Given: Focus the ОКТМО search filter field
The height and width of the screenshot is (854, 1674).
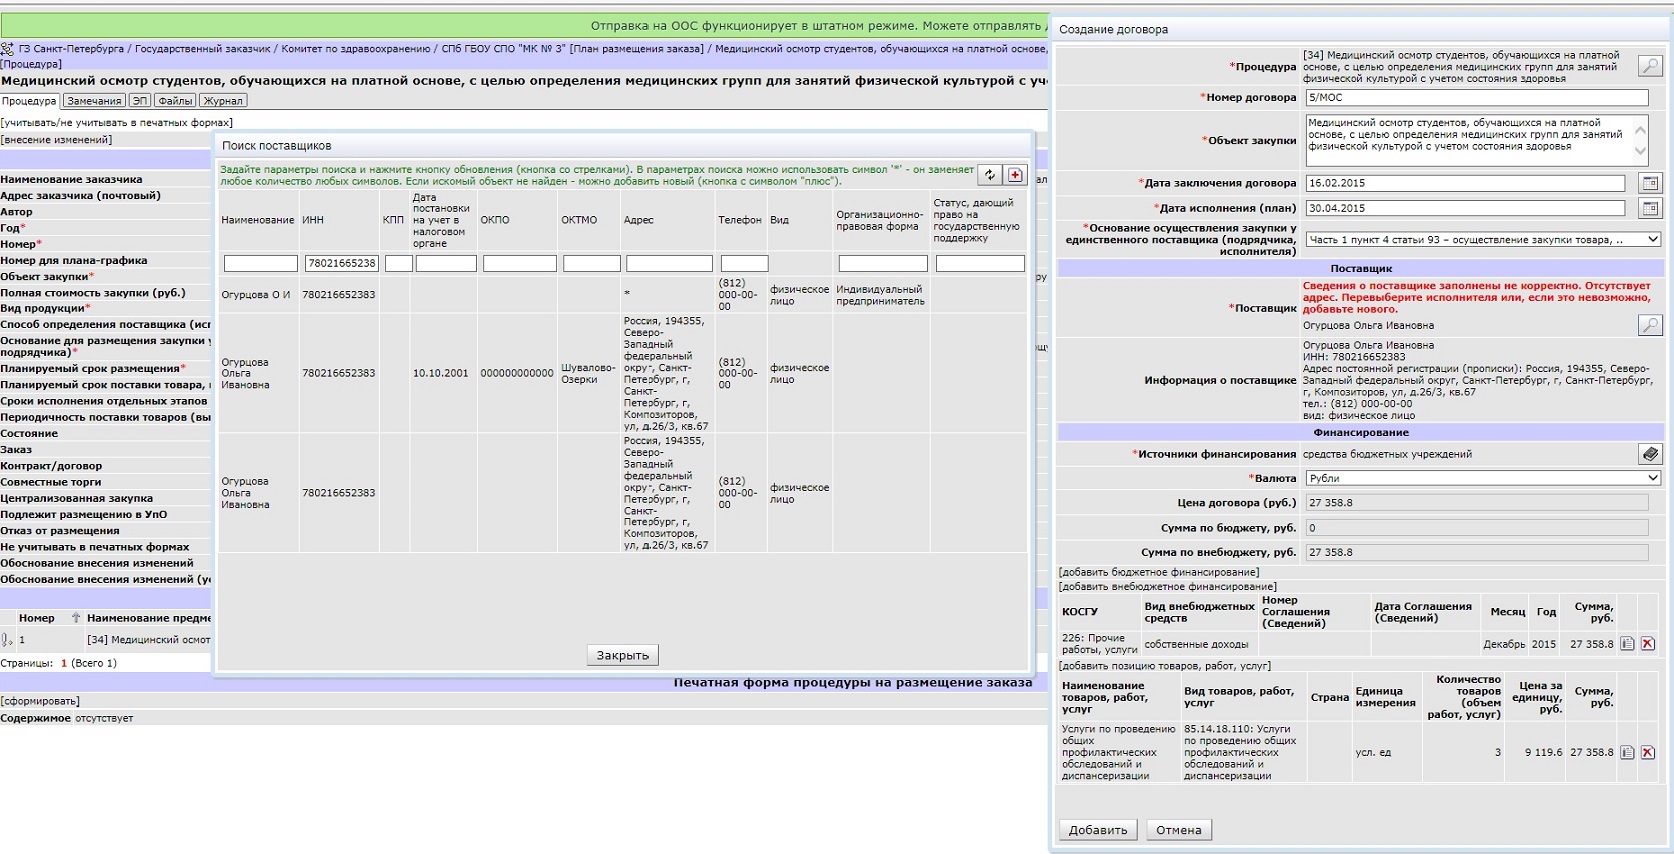Looking at the screenshot, I should [x=591, y=263].
